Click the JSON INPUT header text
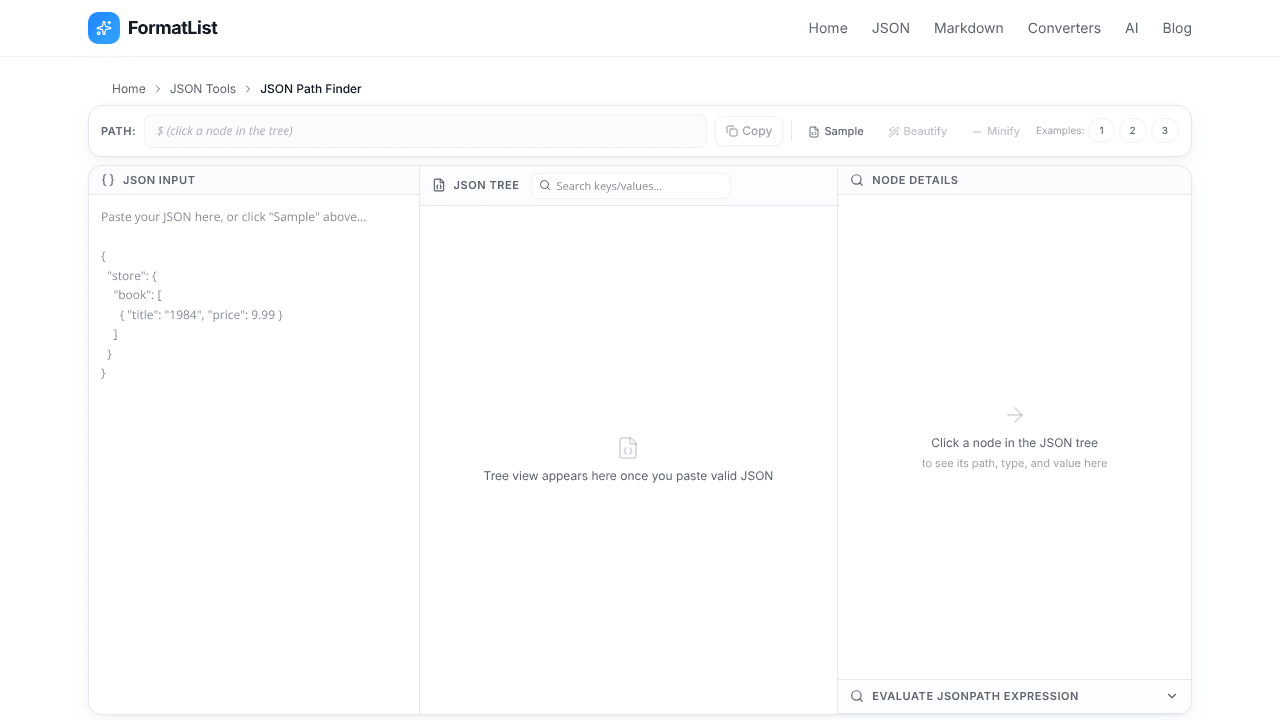Viewport: 1280px width, 720px height. (x=159, y=180)
